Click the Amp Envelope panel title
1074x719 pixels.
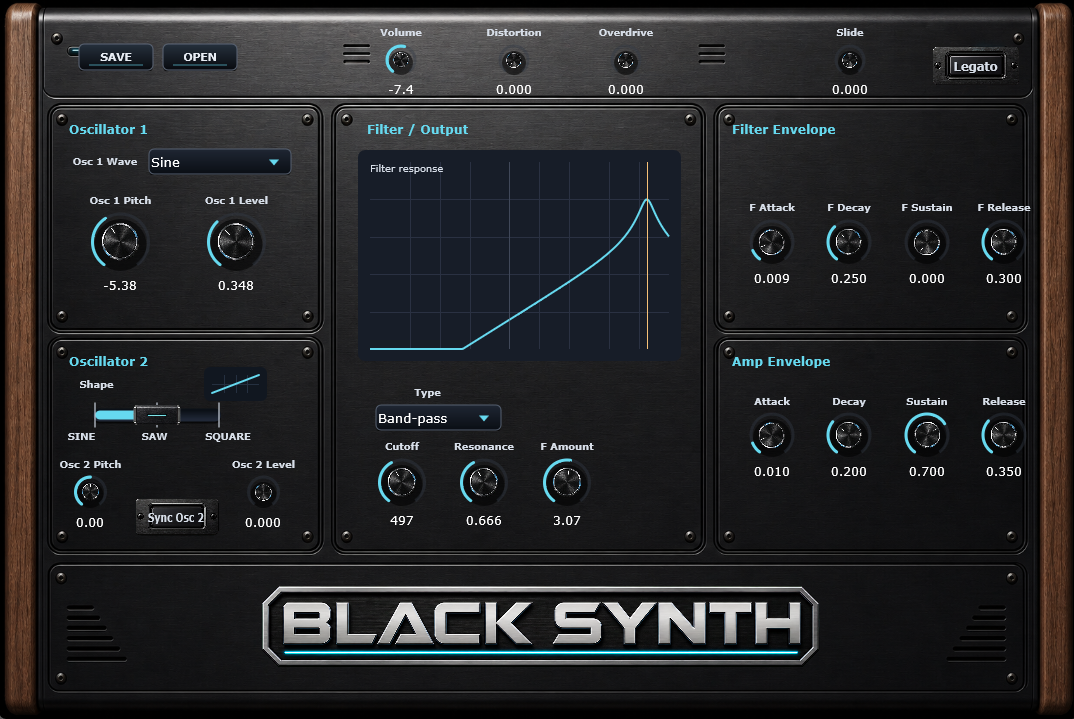[781, 362]
